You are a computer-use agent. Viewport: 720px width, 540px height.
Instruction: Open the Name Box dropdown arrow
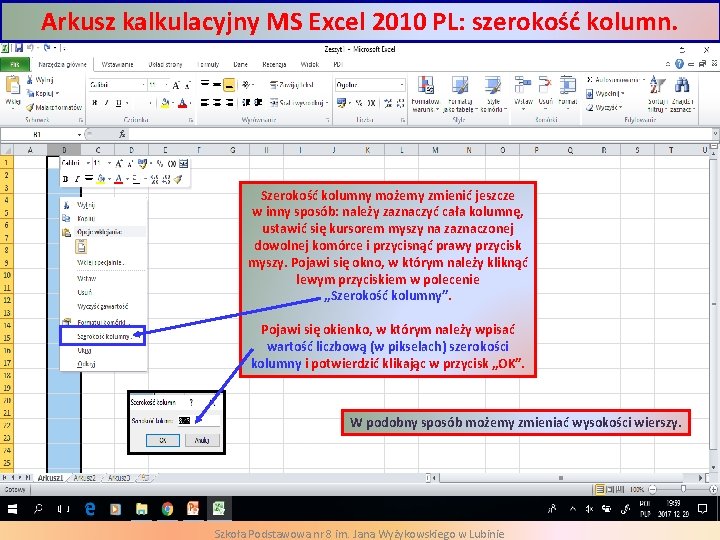pyautogui.click(x=79, y=135)
